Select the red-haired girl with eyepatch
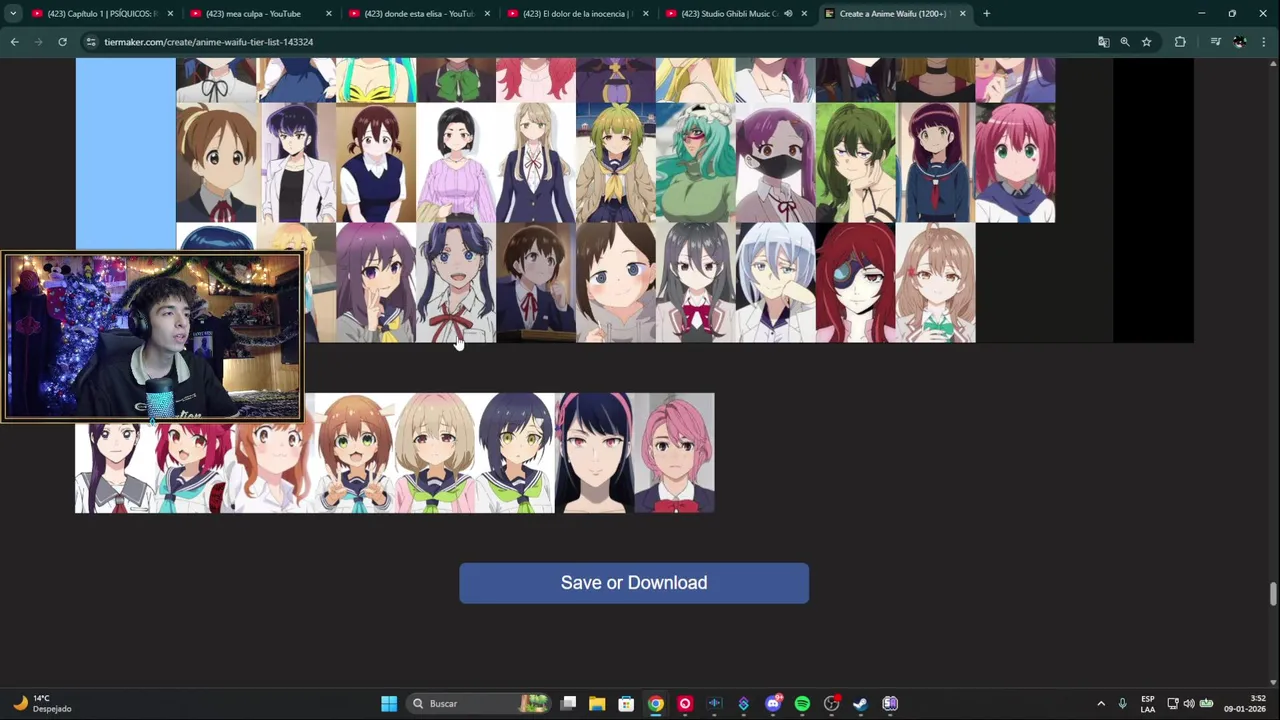1280x720 pixels. 855,283
